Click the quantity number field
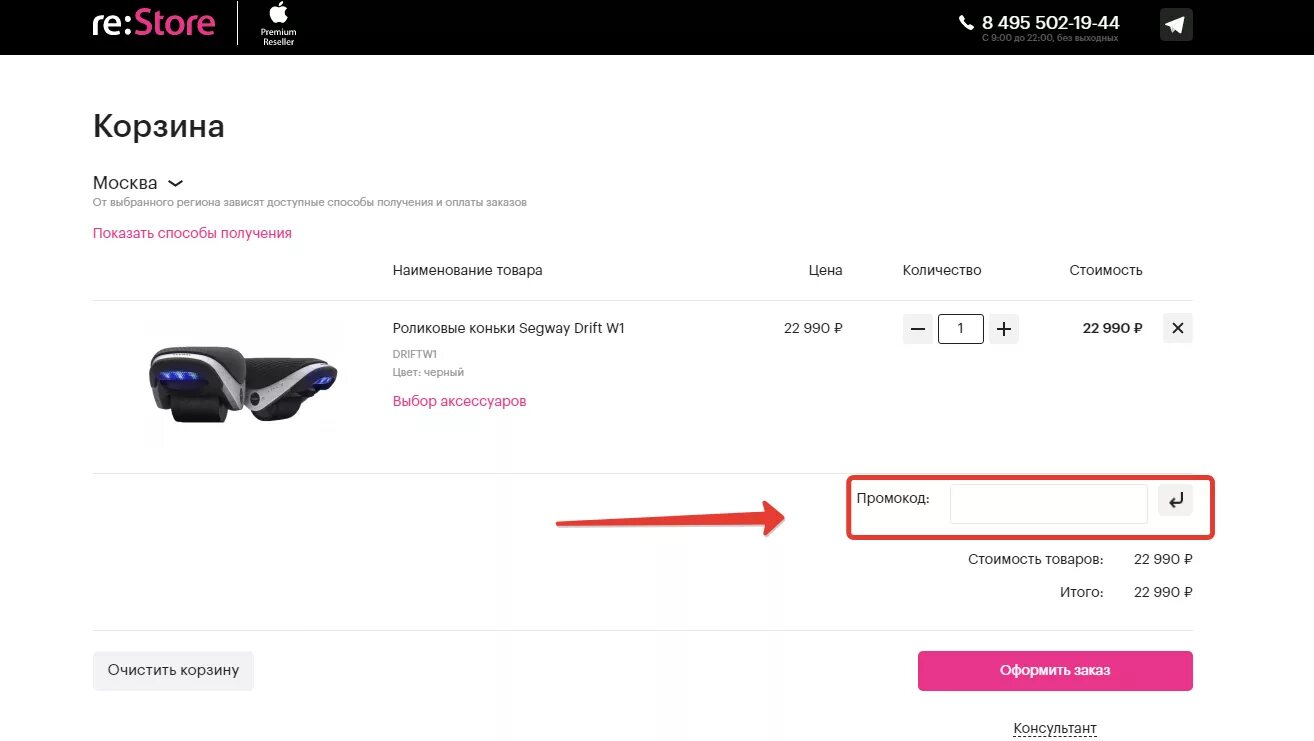The width and height of the screenshot is (1314, 741). tap(961, 329)
